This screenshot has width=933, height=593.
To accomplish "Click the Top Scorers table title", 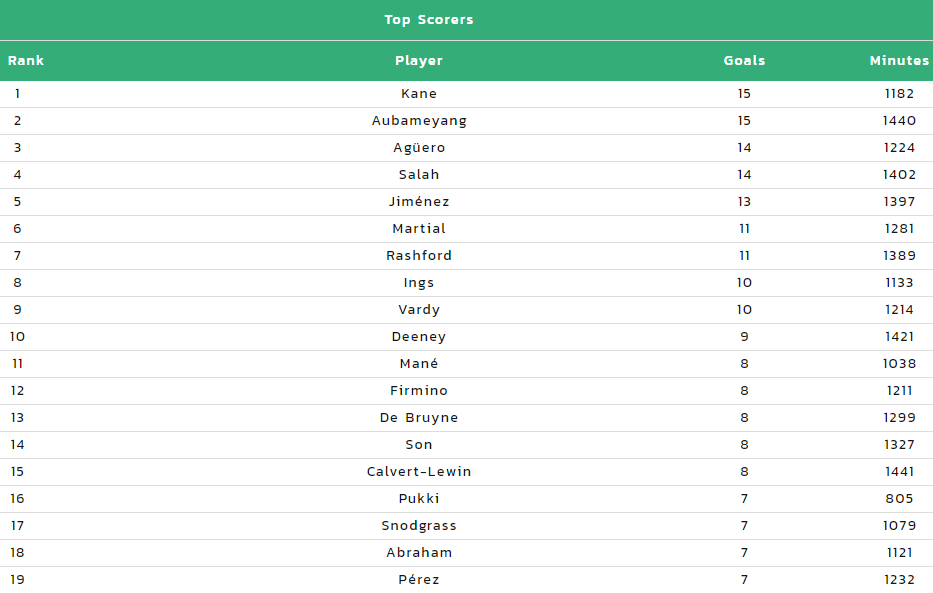I will coord(428,20).
